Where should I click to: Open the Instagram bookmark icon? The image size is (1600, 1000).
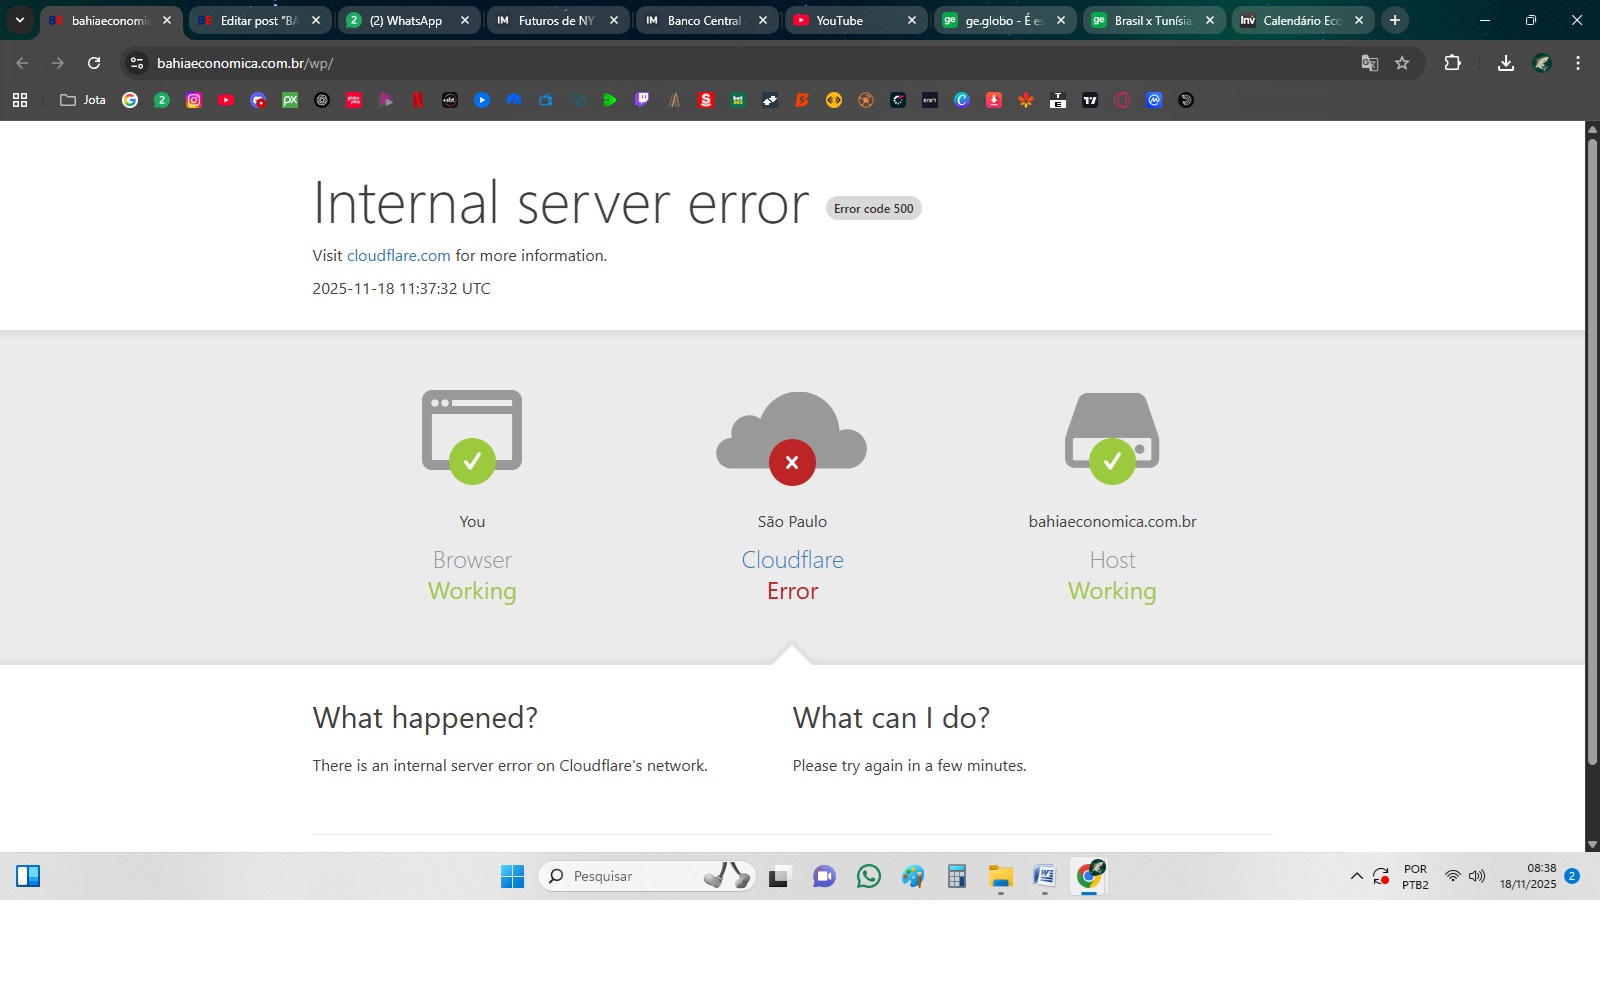(x=194, y=100)
